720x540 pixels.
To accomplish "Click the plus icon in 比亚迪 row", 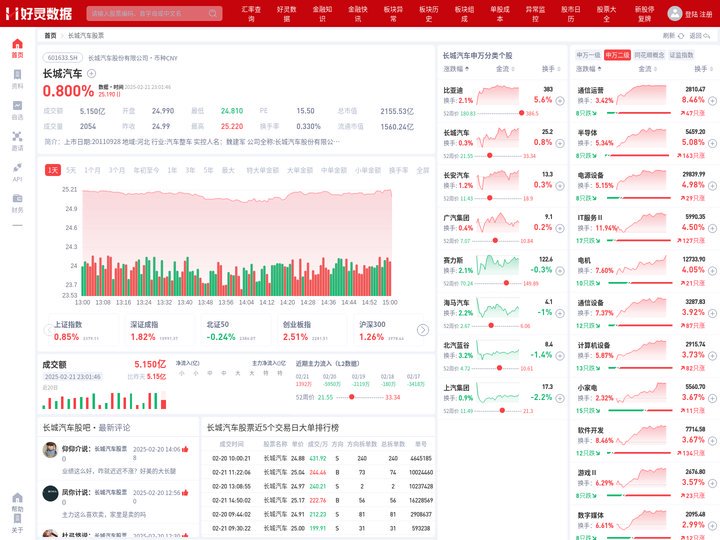I will [x=560, y=101].
